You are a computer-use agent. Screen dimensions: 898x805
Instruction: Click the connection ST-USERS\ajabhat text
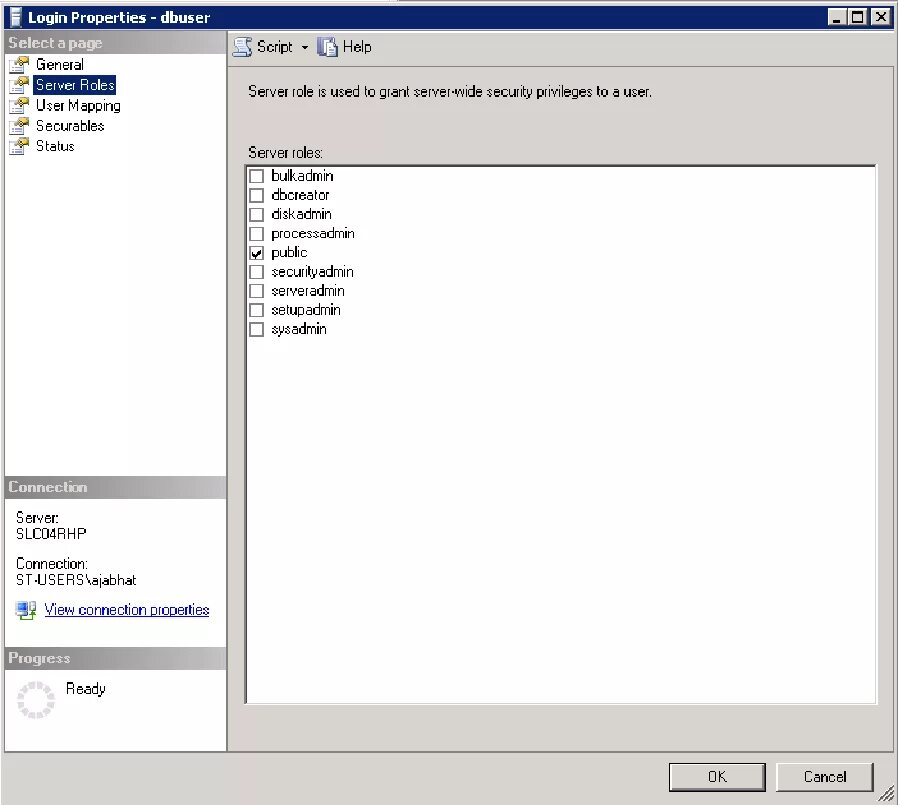(76, 580)
